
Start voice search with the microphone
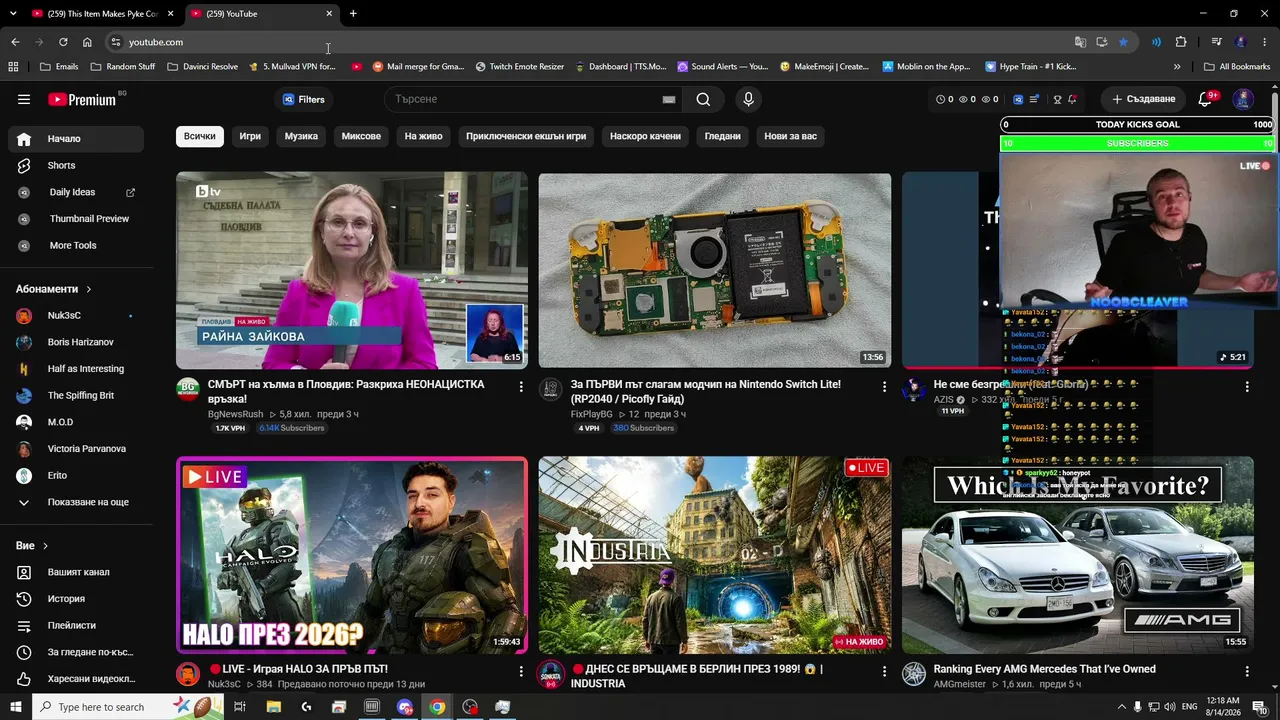click(x=748, y=99)
